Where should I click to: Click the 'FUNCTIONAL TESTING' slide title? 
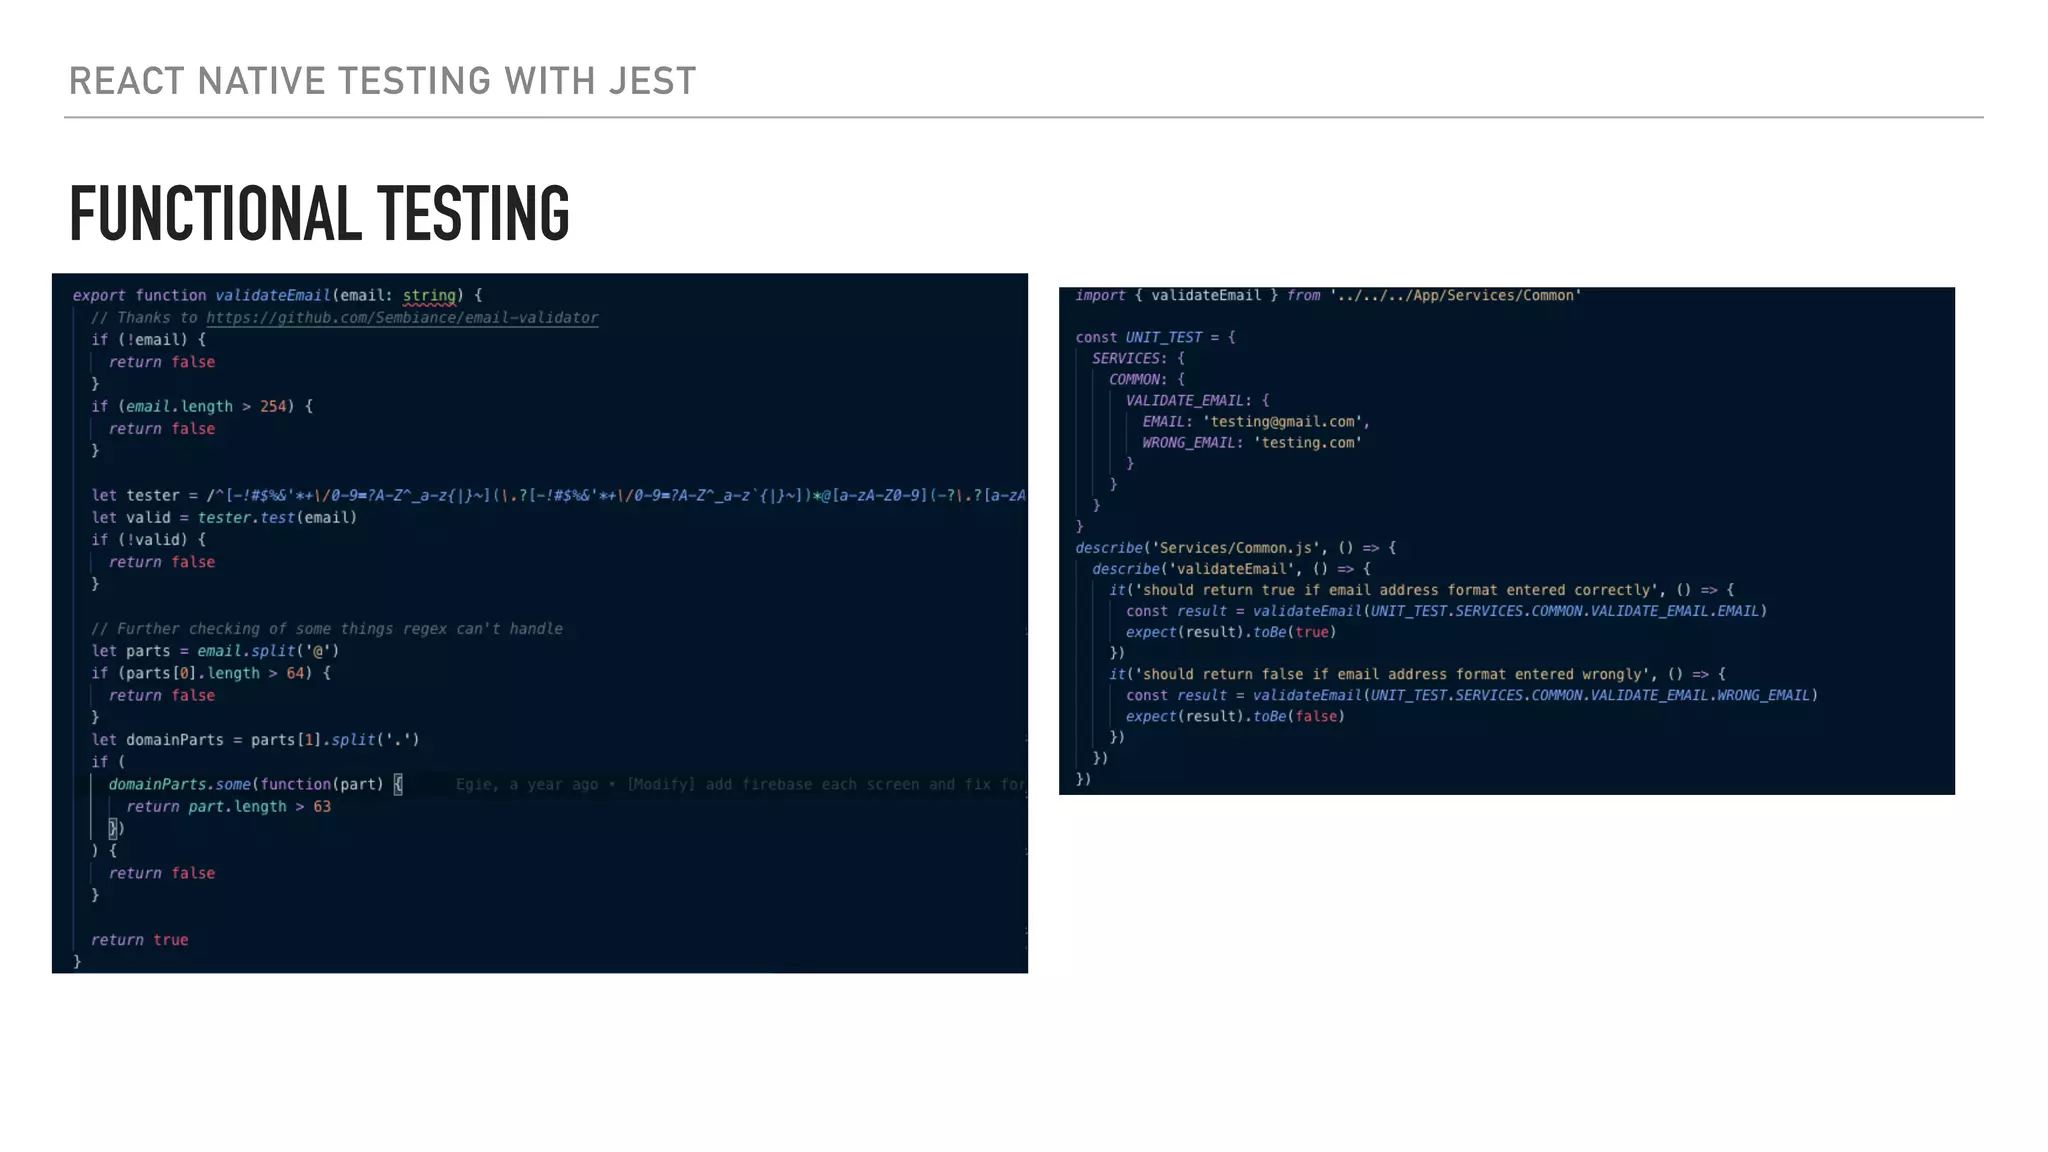pyautogui.click(x=319, y=213)
